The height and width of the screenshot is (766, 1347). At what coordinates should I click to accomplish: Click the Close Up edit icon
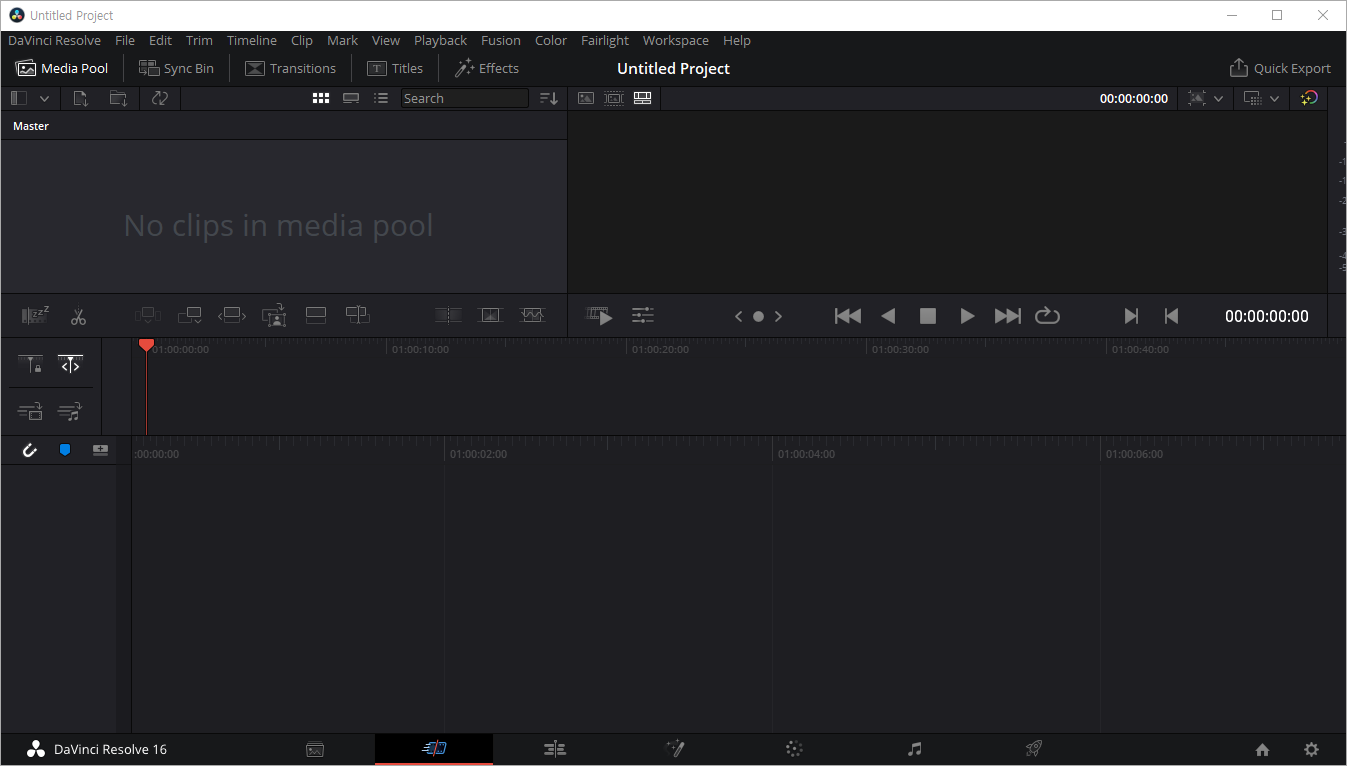(x=274, y=316)
